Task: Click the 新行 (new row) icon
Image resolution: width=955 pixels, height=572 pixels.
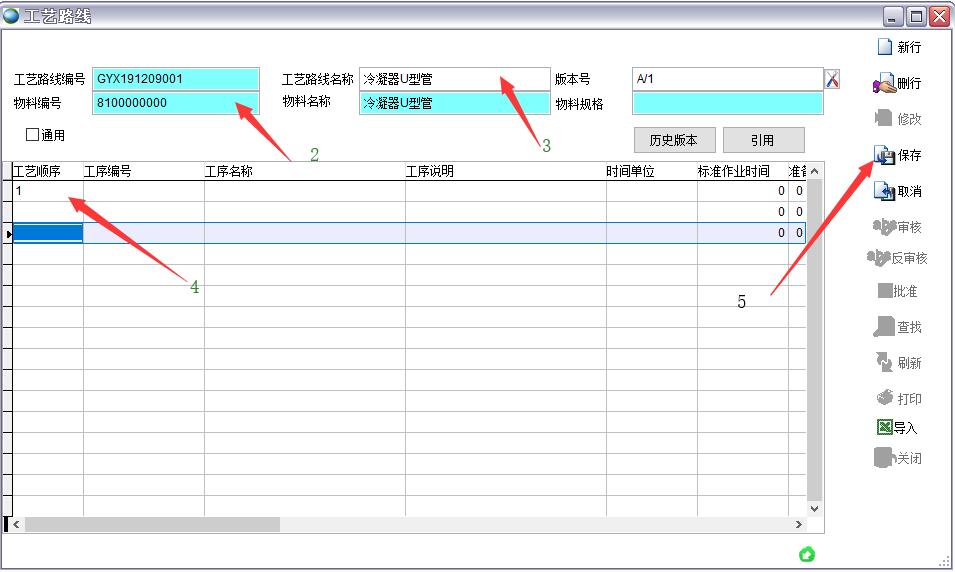Action: [884, 47]
